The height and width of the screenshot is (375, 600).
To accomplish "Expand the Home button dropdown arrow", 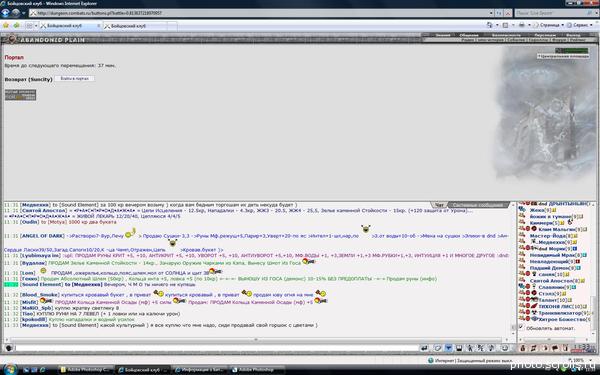I will [x=497, y=25].
